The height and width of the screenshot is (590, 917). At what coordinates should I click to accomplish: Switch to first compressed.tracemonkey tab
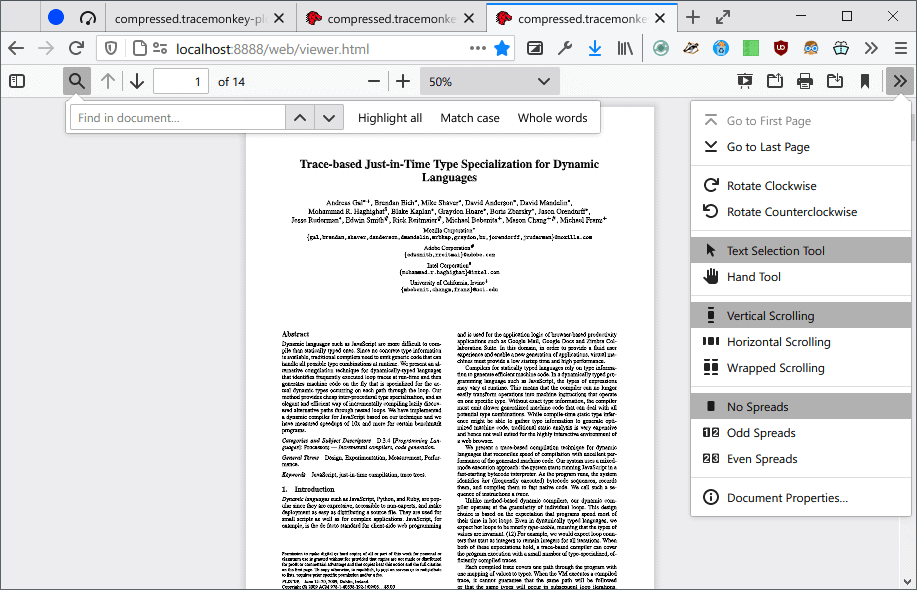[189, 19]
